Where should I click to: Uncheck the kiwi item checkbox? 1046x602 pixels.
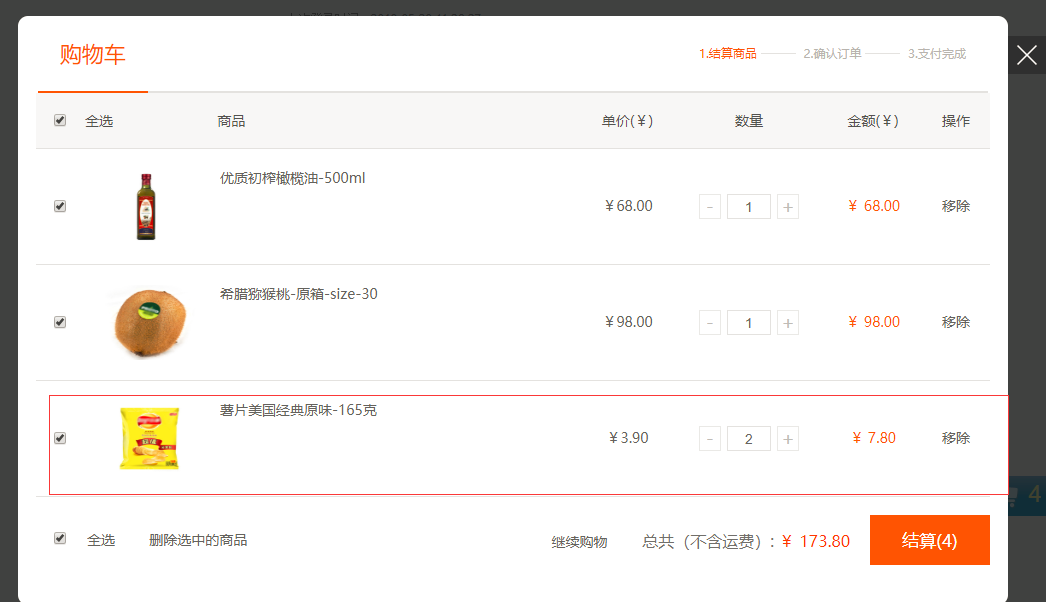60,322
